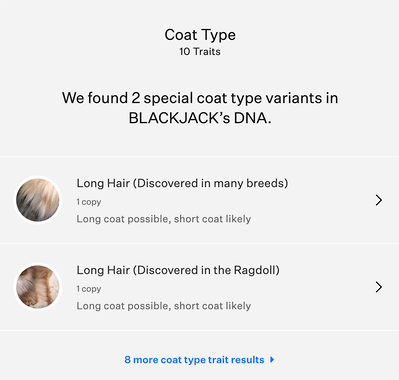The height and width of the screenshot is (380, 399).
Task: Click the 10 Traits subtitle
Action: click(x=200, y=52)
